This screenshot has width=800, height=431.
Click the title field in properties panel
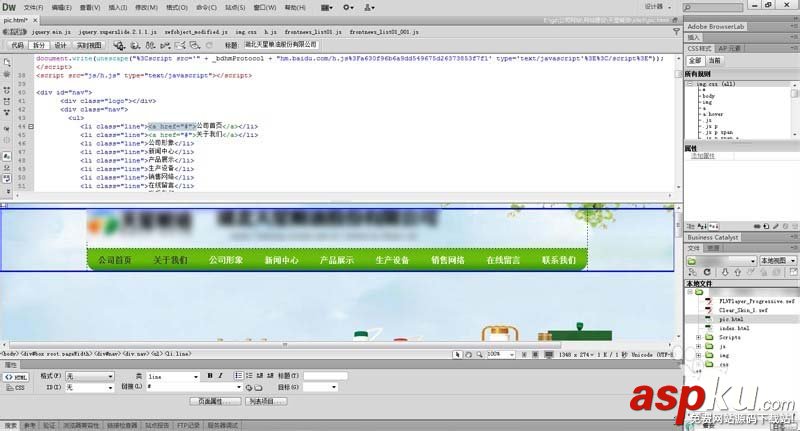[326, 376]
